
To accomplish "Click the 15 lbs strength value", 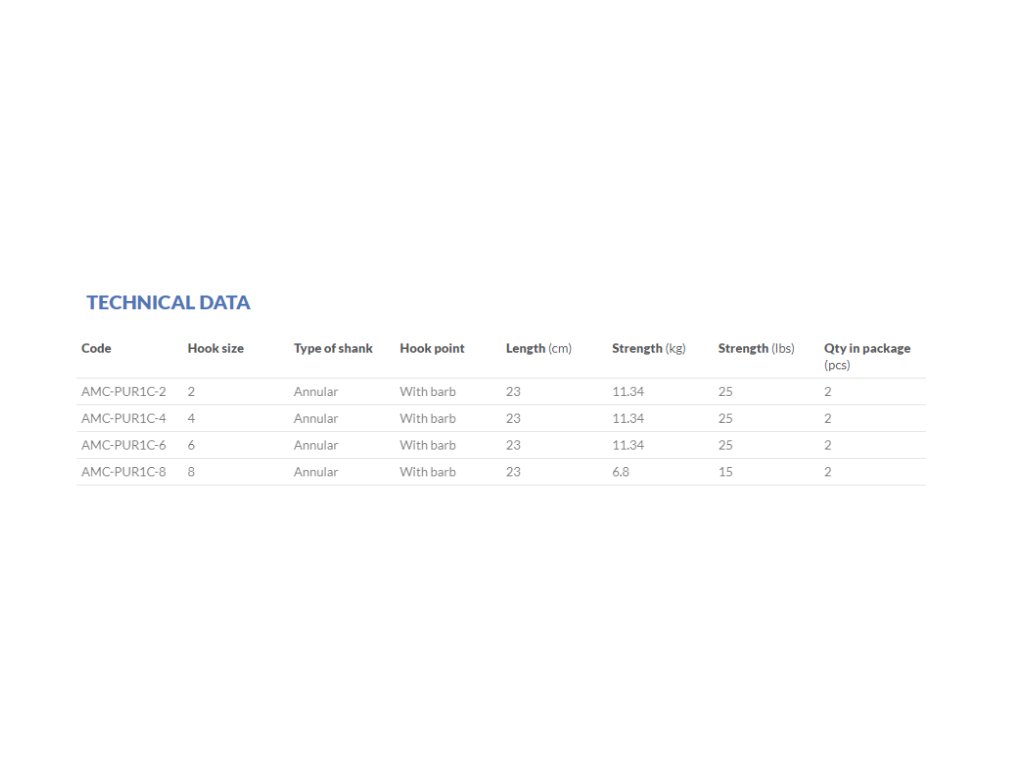I will (725, 471).
